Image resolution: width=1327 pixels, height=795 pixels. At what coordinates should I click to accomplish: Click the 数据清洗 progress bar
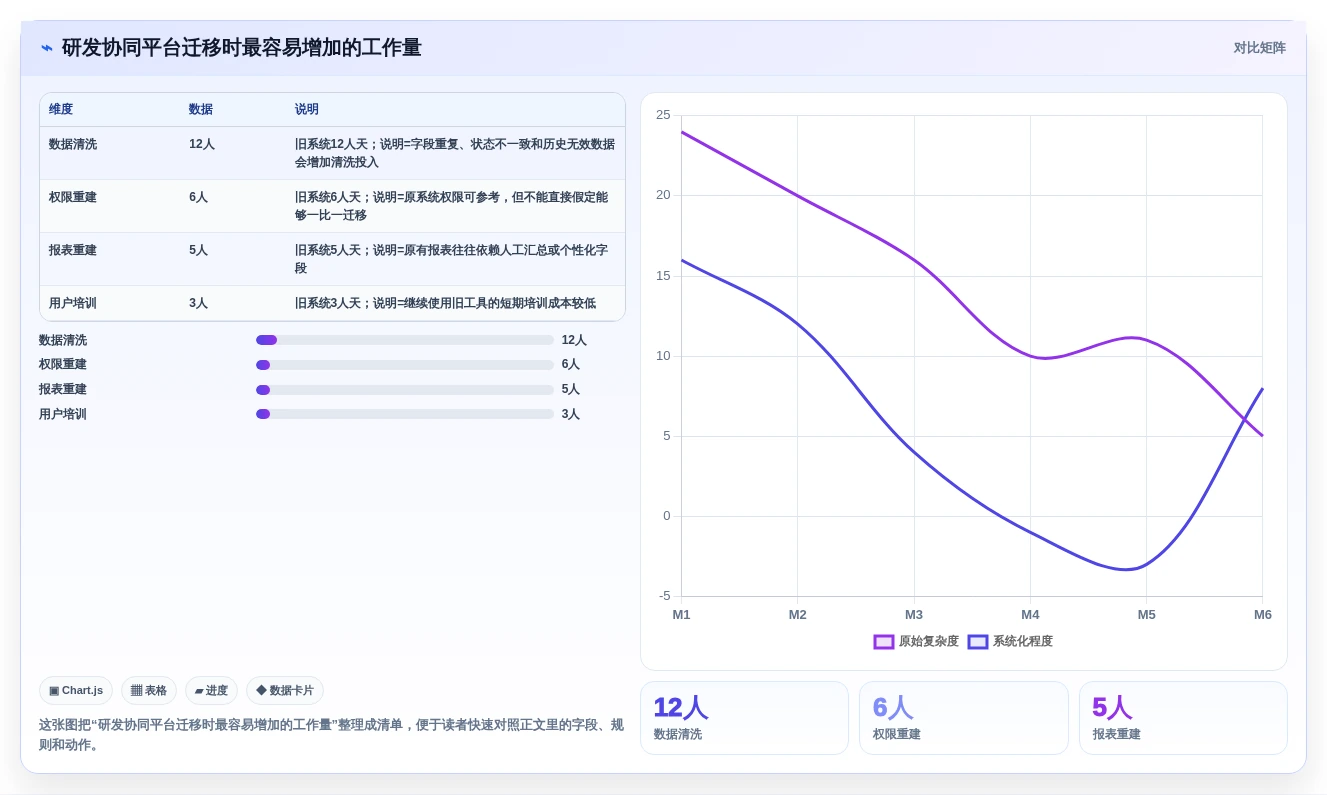[405, 340]
